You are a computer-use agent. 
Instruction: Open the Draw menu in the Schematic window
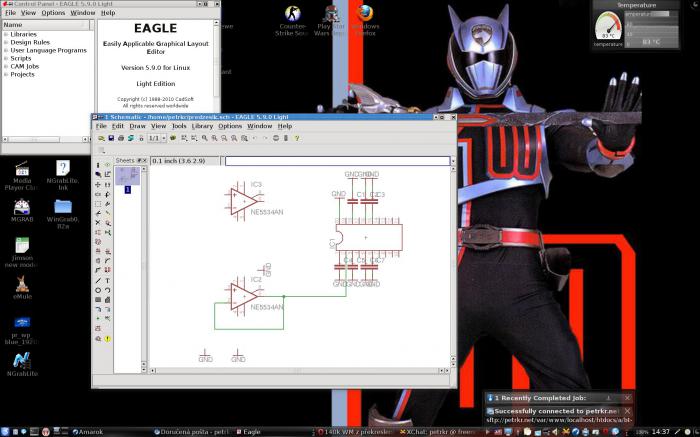coord(137,126)
